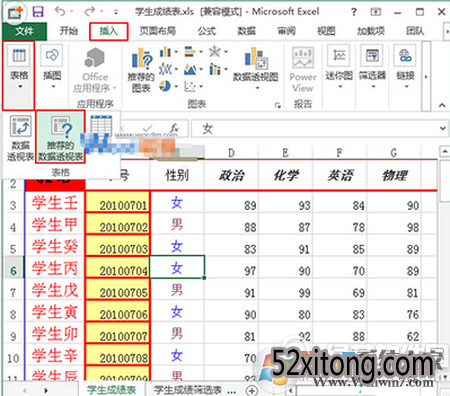Select column G header
The width and height of the screenshot is (450, 396).
(x=394, y=153)
